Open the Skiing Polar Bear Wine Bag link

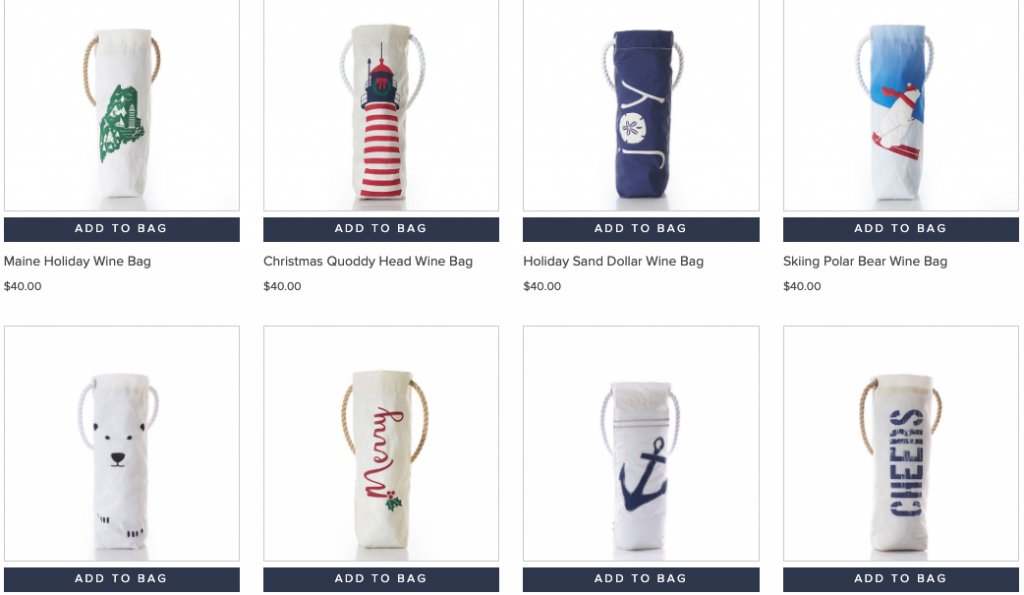[865, 261]
